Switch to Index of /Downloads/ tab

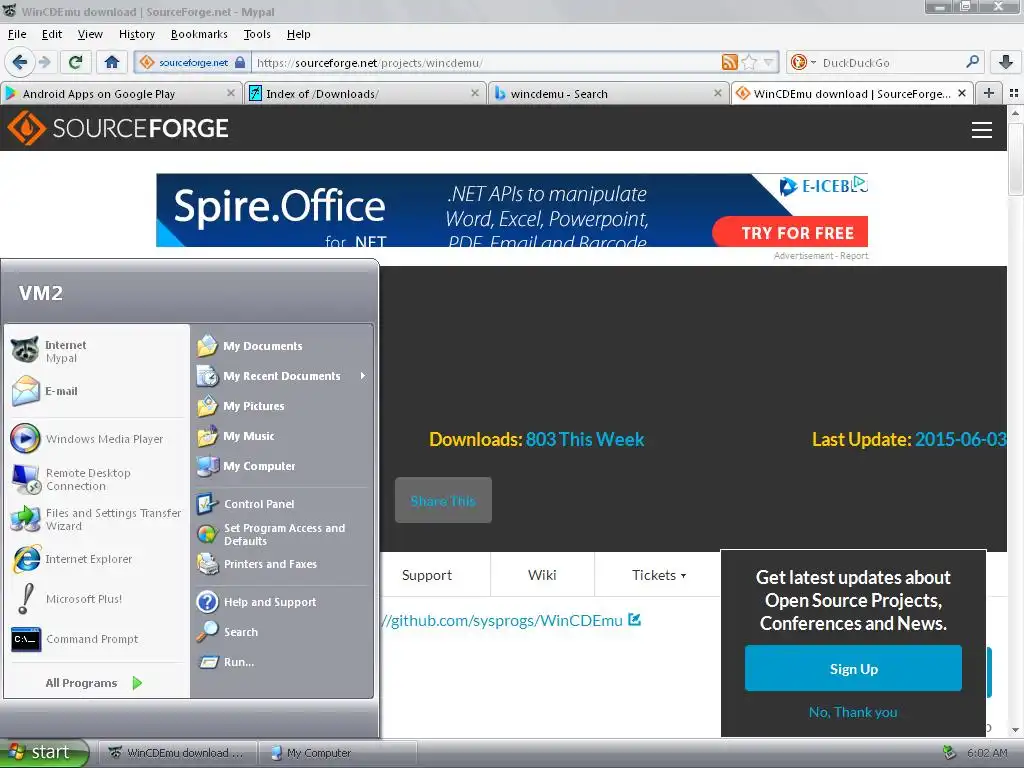point(365,93)
